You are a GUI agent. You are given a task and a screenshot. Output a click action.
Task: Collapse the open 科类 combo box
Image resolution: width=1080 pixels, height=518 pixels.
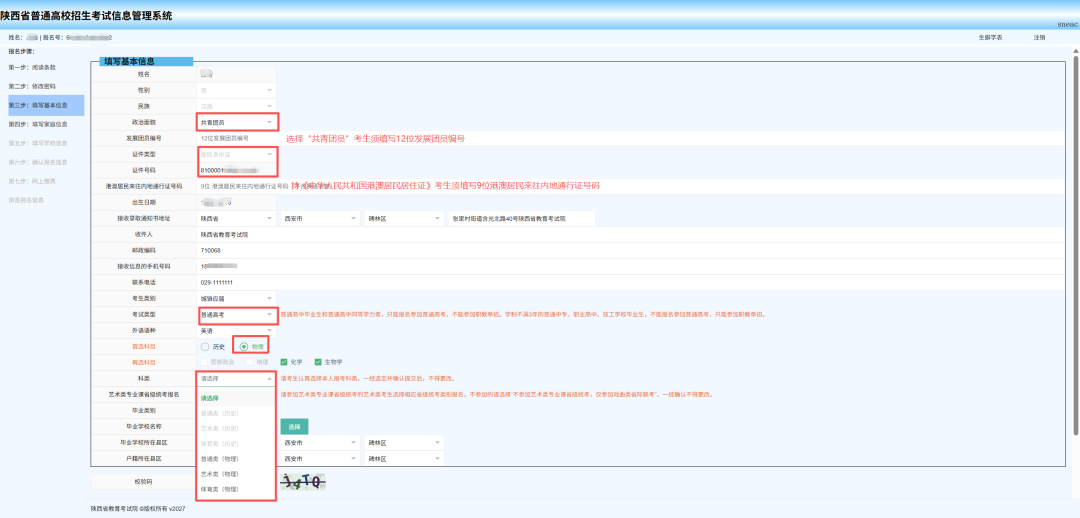pyautogui.click(x=237, y=378)
